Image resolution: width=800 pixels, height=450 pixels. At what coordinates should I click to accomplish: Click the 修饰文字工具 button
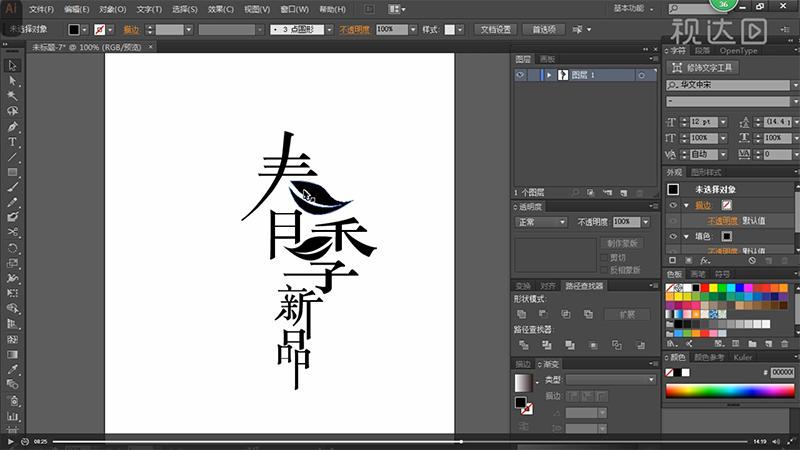pos(702,68)
